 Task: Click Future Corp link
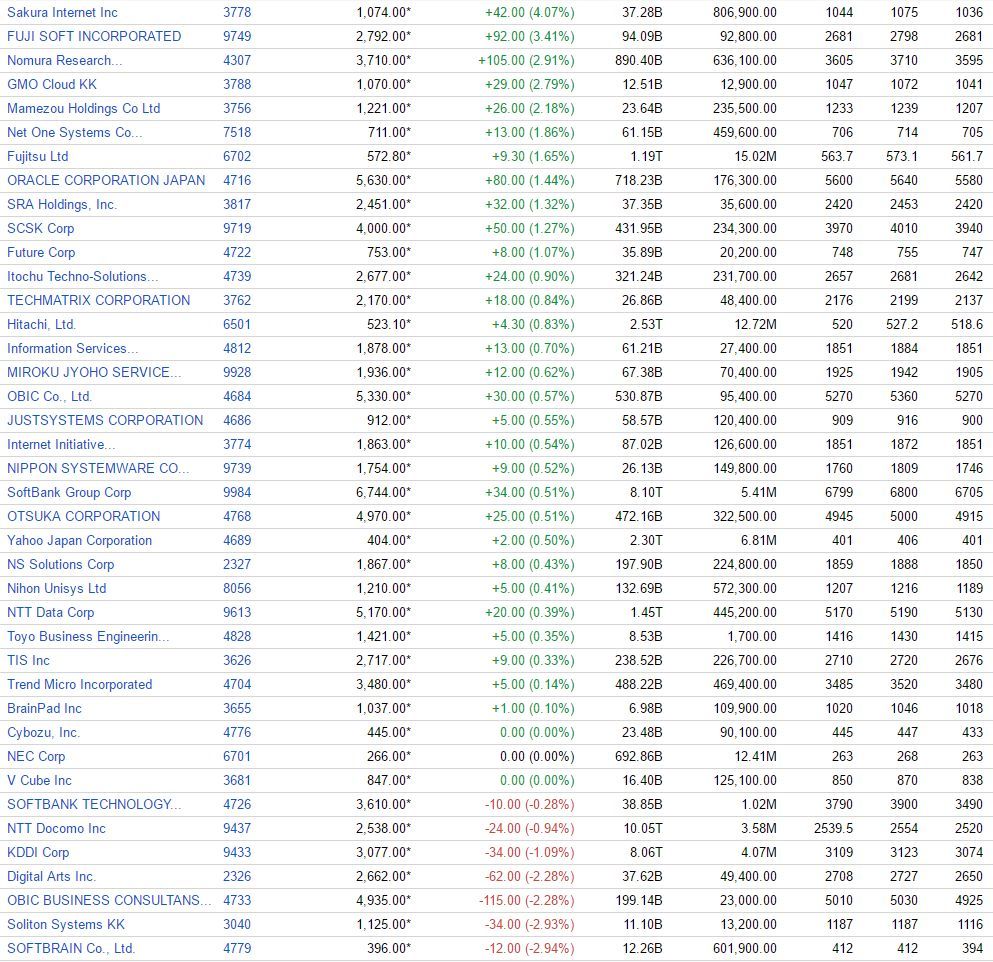pos(41,253)
